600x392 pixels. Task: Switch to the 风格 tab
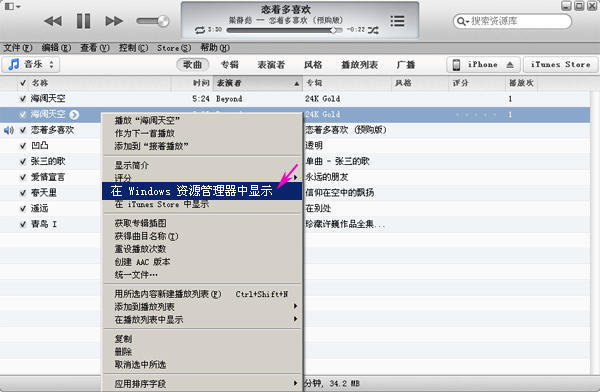coord(313,65)
